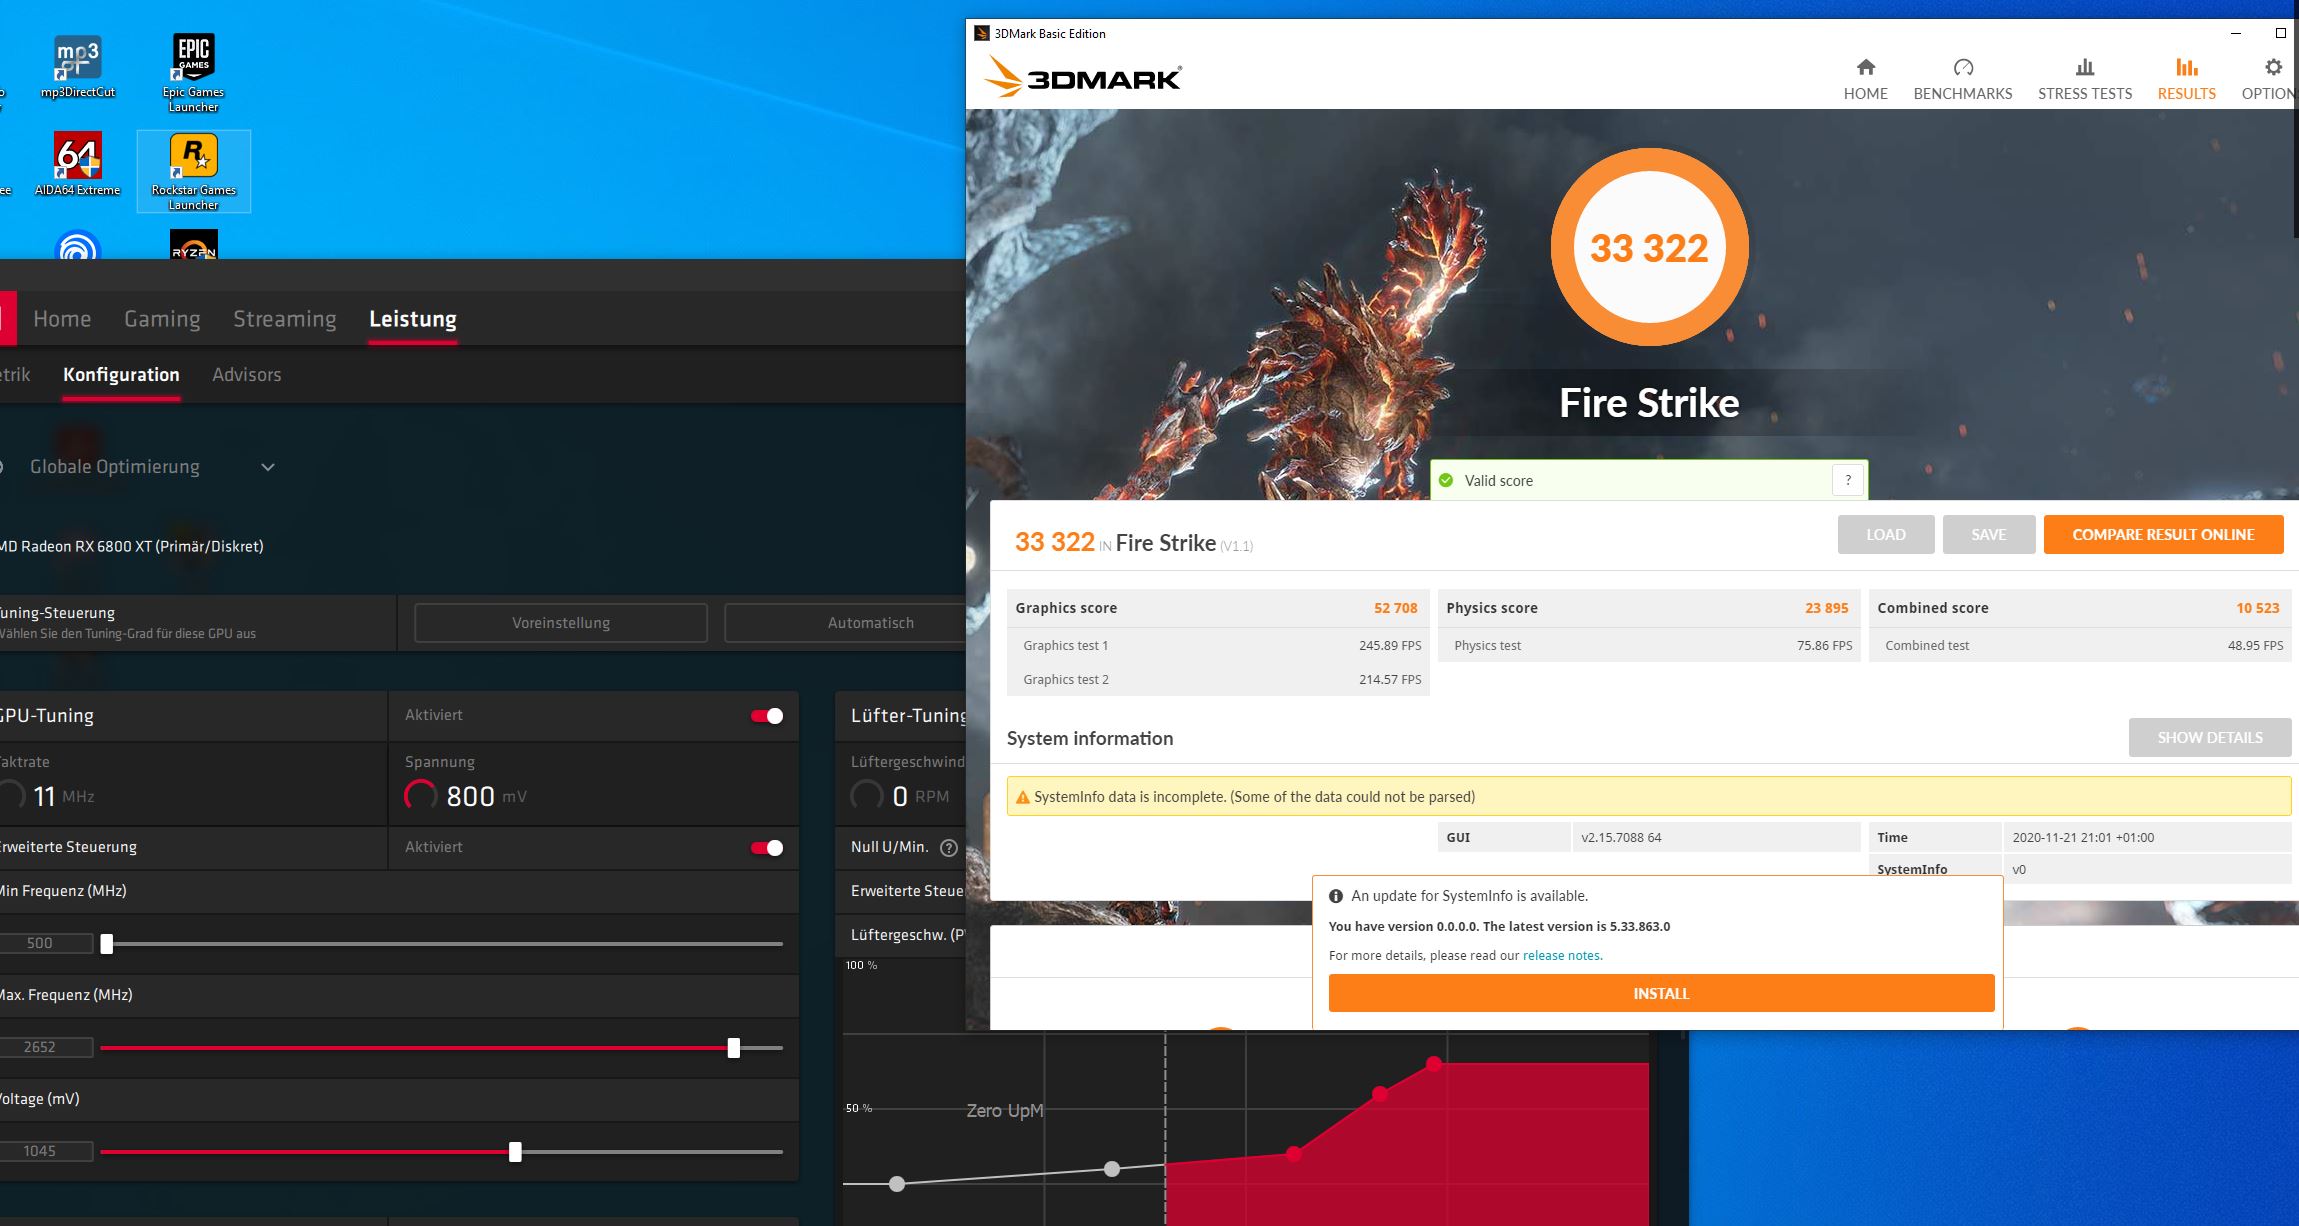The image size is (2299, 1226).
Task: Disable the GPU-Tuning toggle
Action: 767,716
